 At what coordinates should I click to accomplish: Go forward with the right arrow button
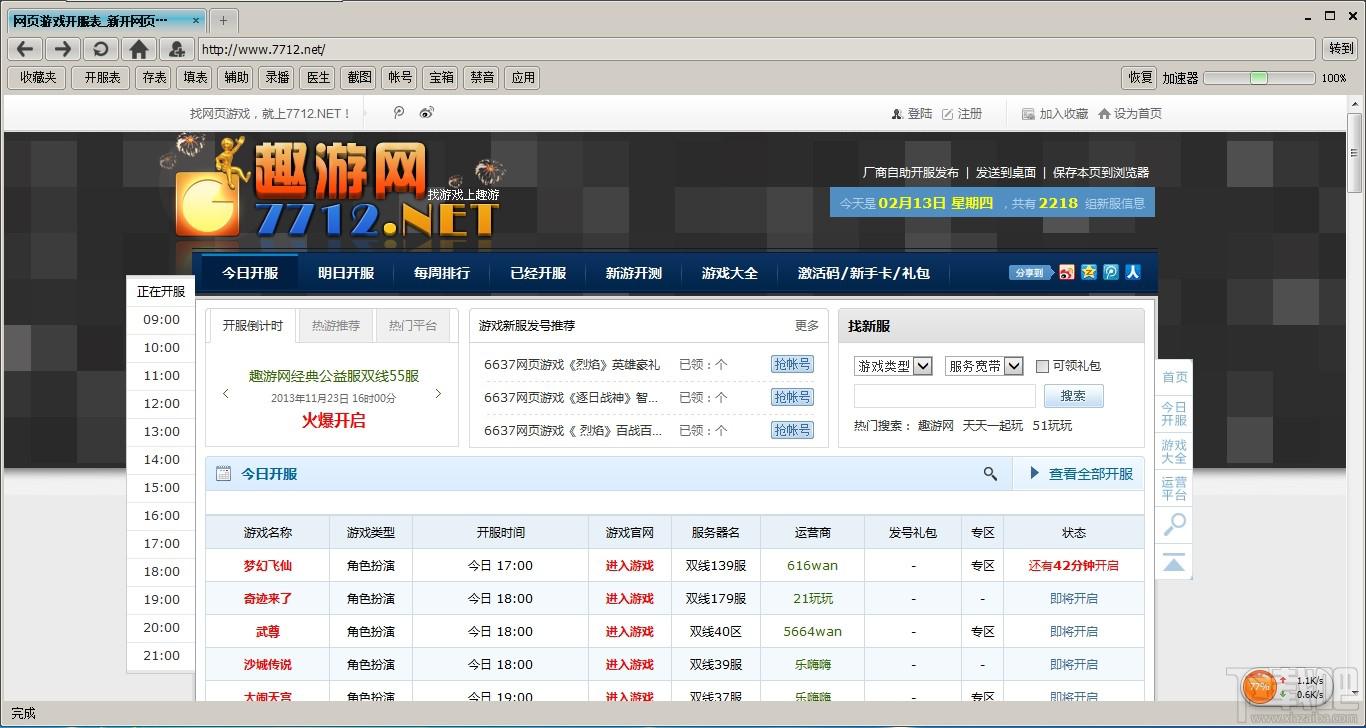(x=62, y=49)
